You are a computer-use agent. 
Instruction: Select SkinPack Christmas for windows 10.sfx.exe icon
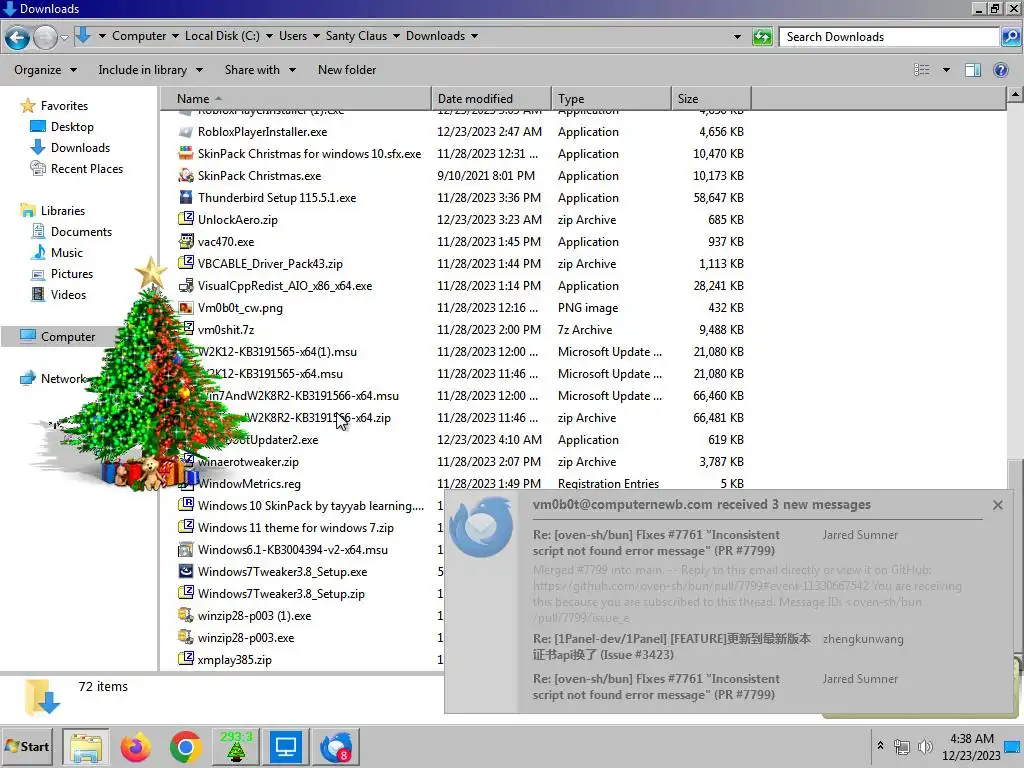click(186, 154)
